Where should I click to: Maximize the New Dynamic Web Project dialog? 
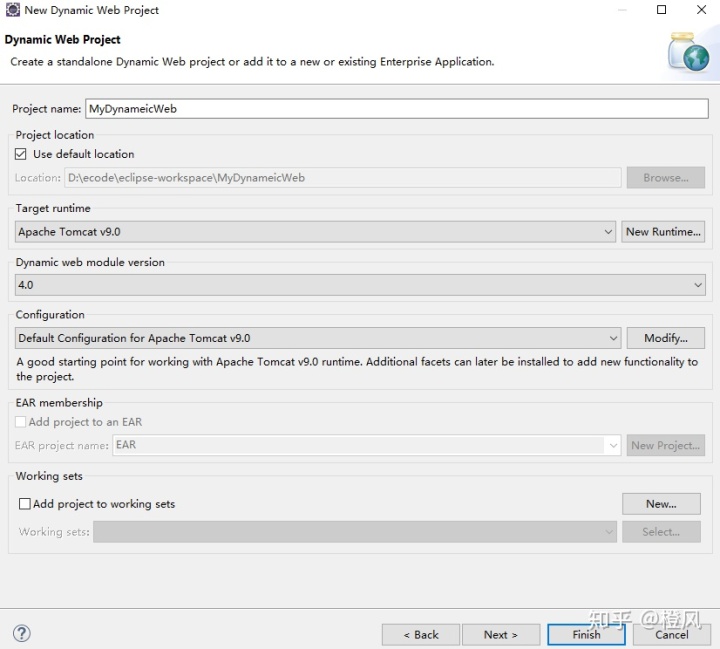(661, 10)
